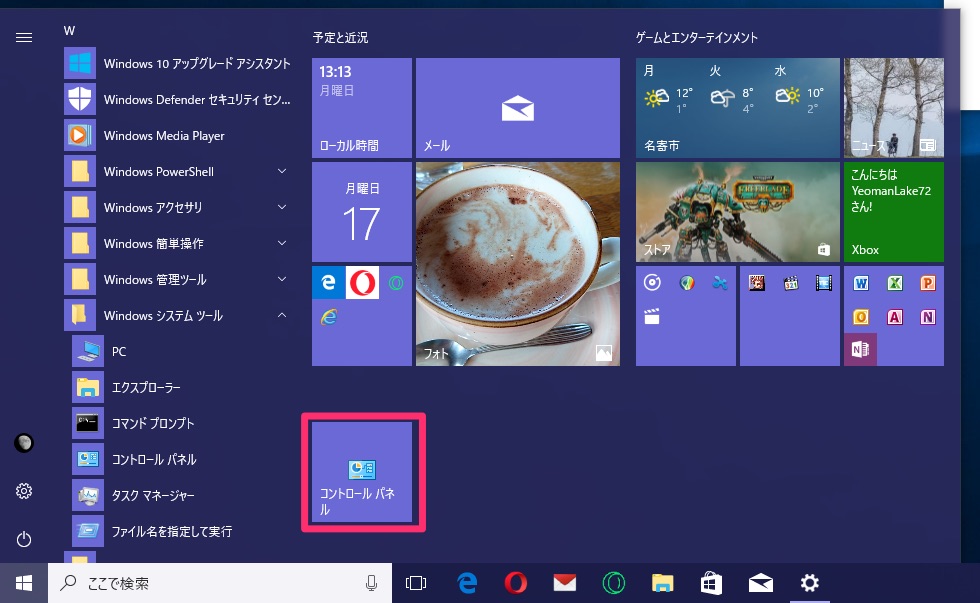
Task: Click the ここで検索 search box
Action: [x=220, y=583]
